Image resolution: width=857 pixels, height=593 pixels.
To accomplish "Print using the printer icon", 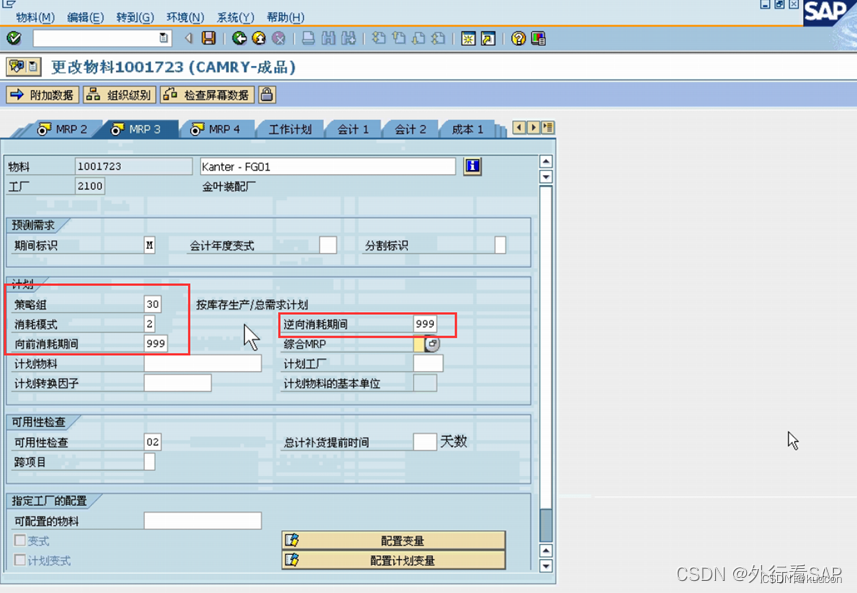I will pos(308,38).
